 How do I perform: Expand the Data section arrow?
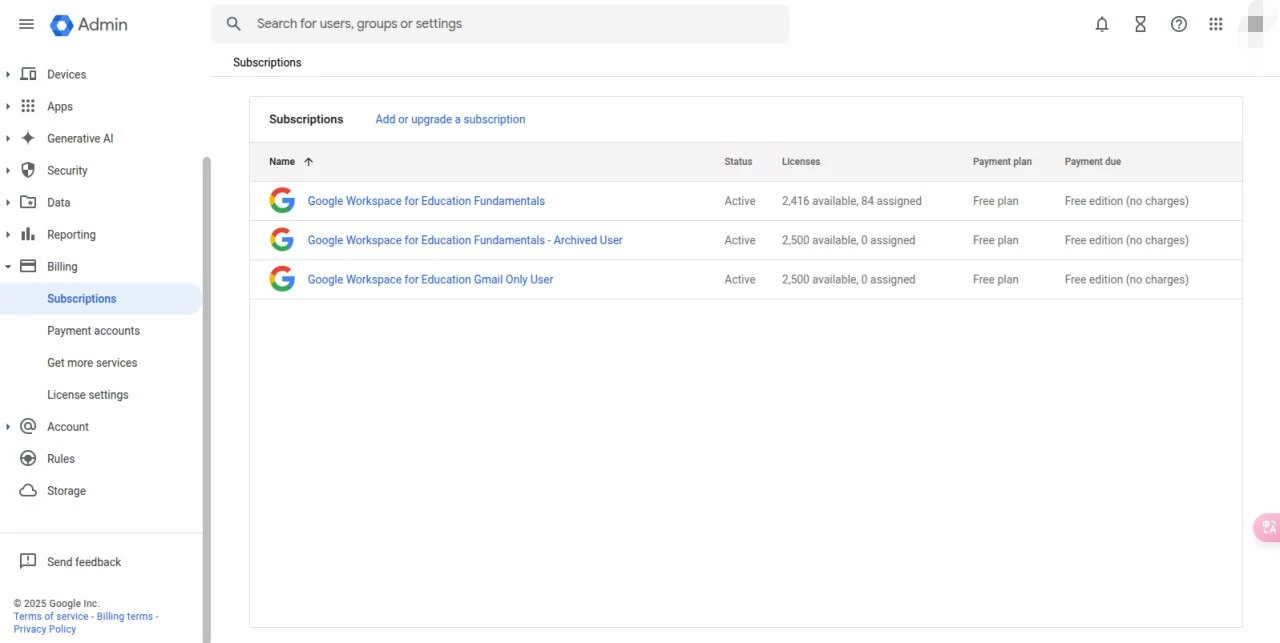tap(8, 202)
